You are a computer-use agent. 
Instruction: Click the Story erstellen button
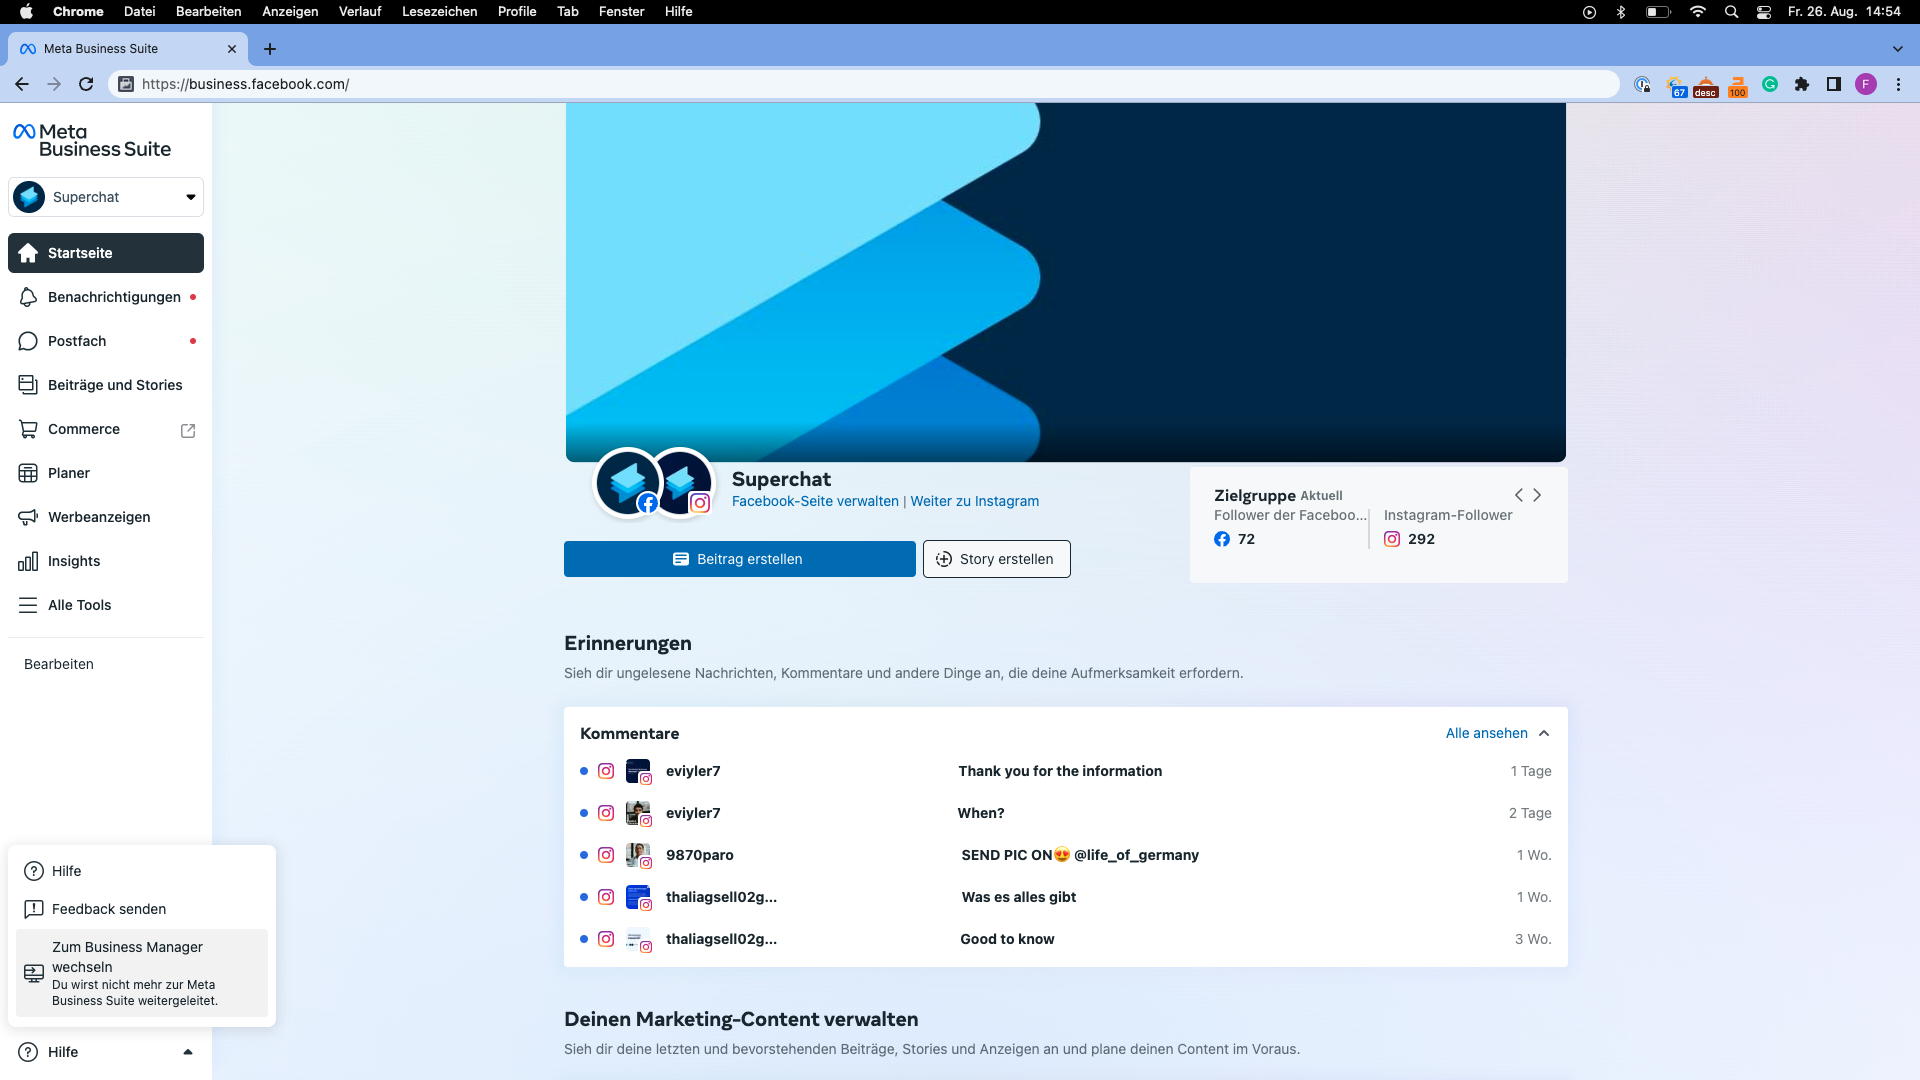pyautogui.click(x=996, y=559)
